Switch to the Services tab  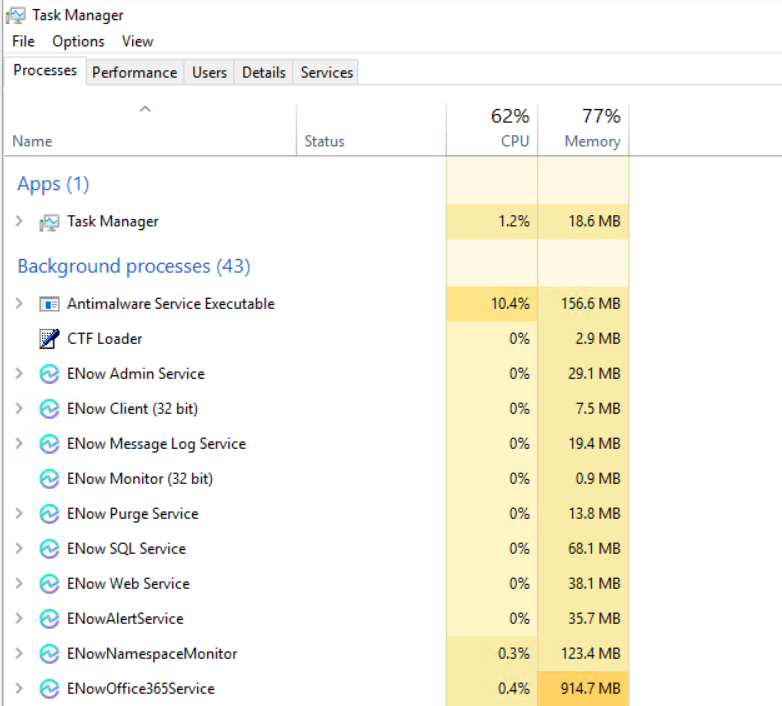[327, 73]
